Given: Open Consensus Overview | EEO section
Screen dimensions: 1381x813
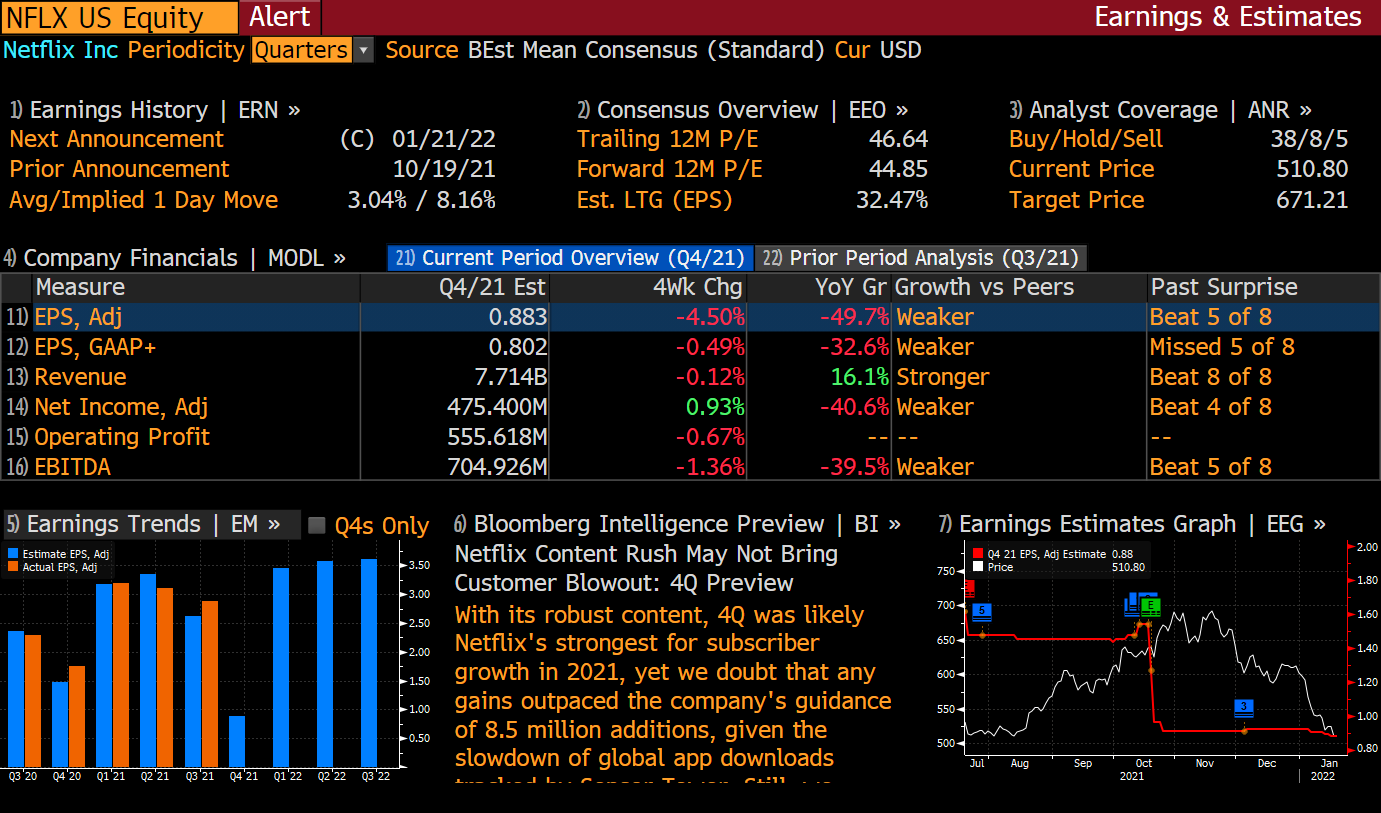Looking at the screenshot, I should pos(743,110).
